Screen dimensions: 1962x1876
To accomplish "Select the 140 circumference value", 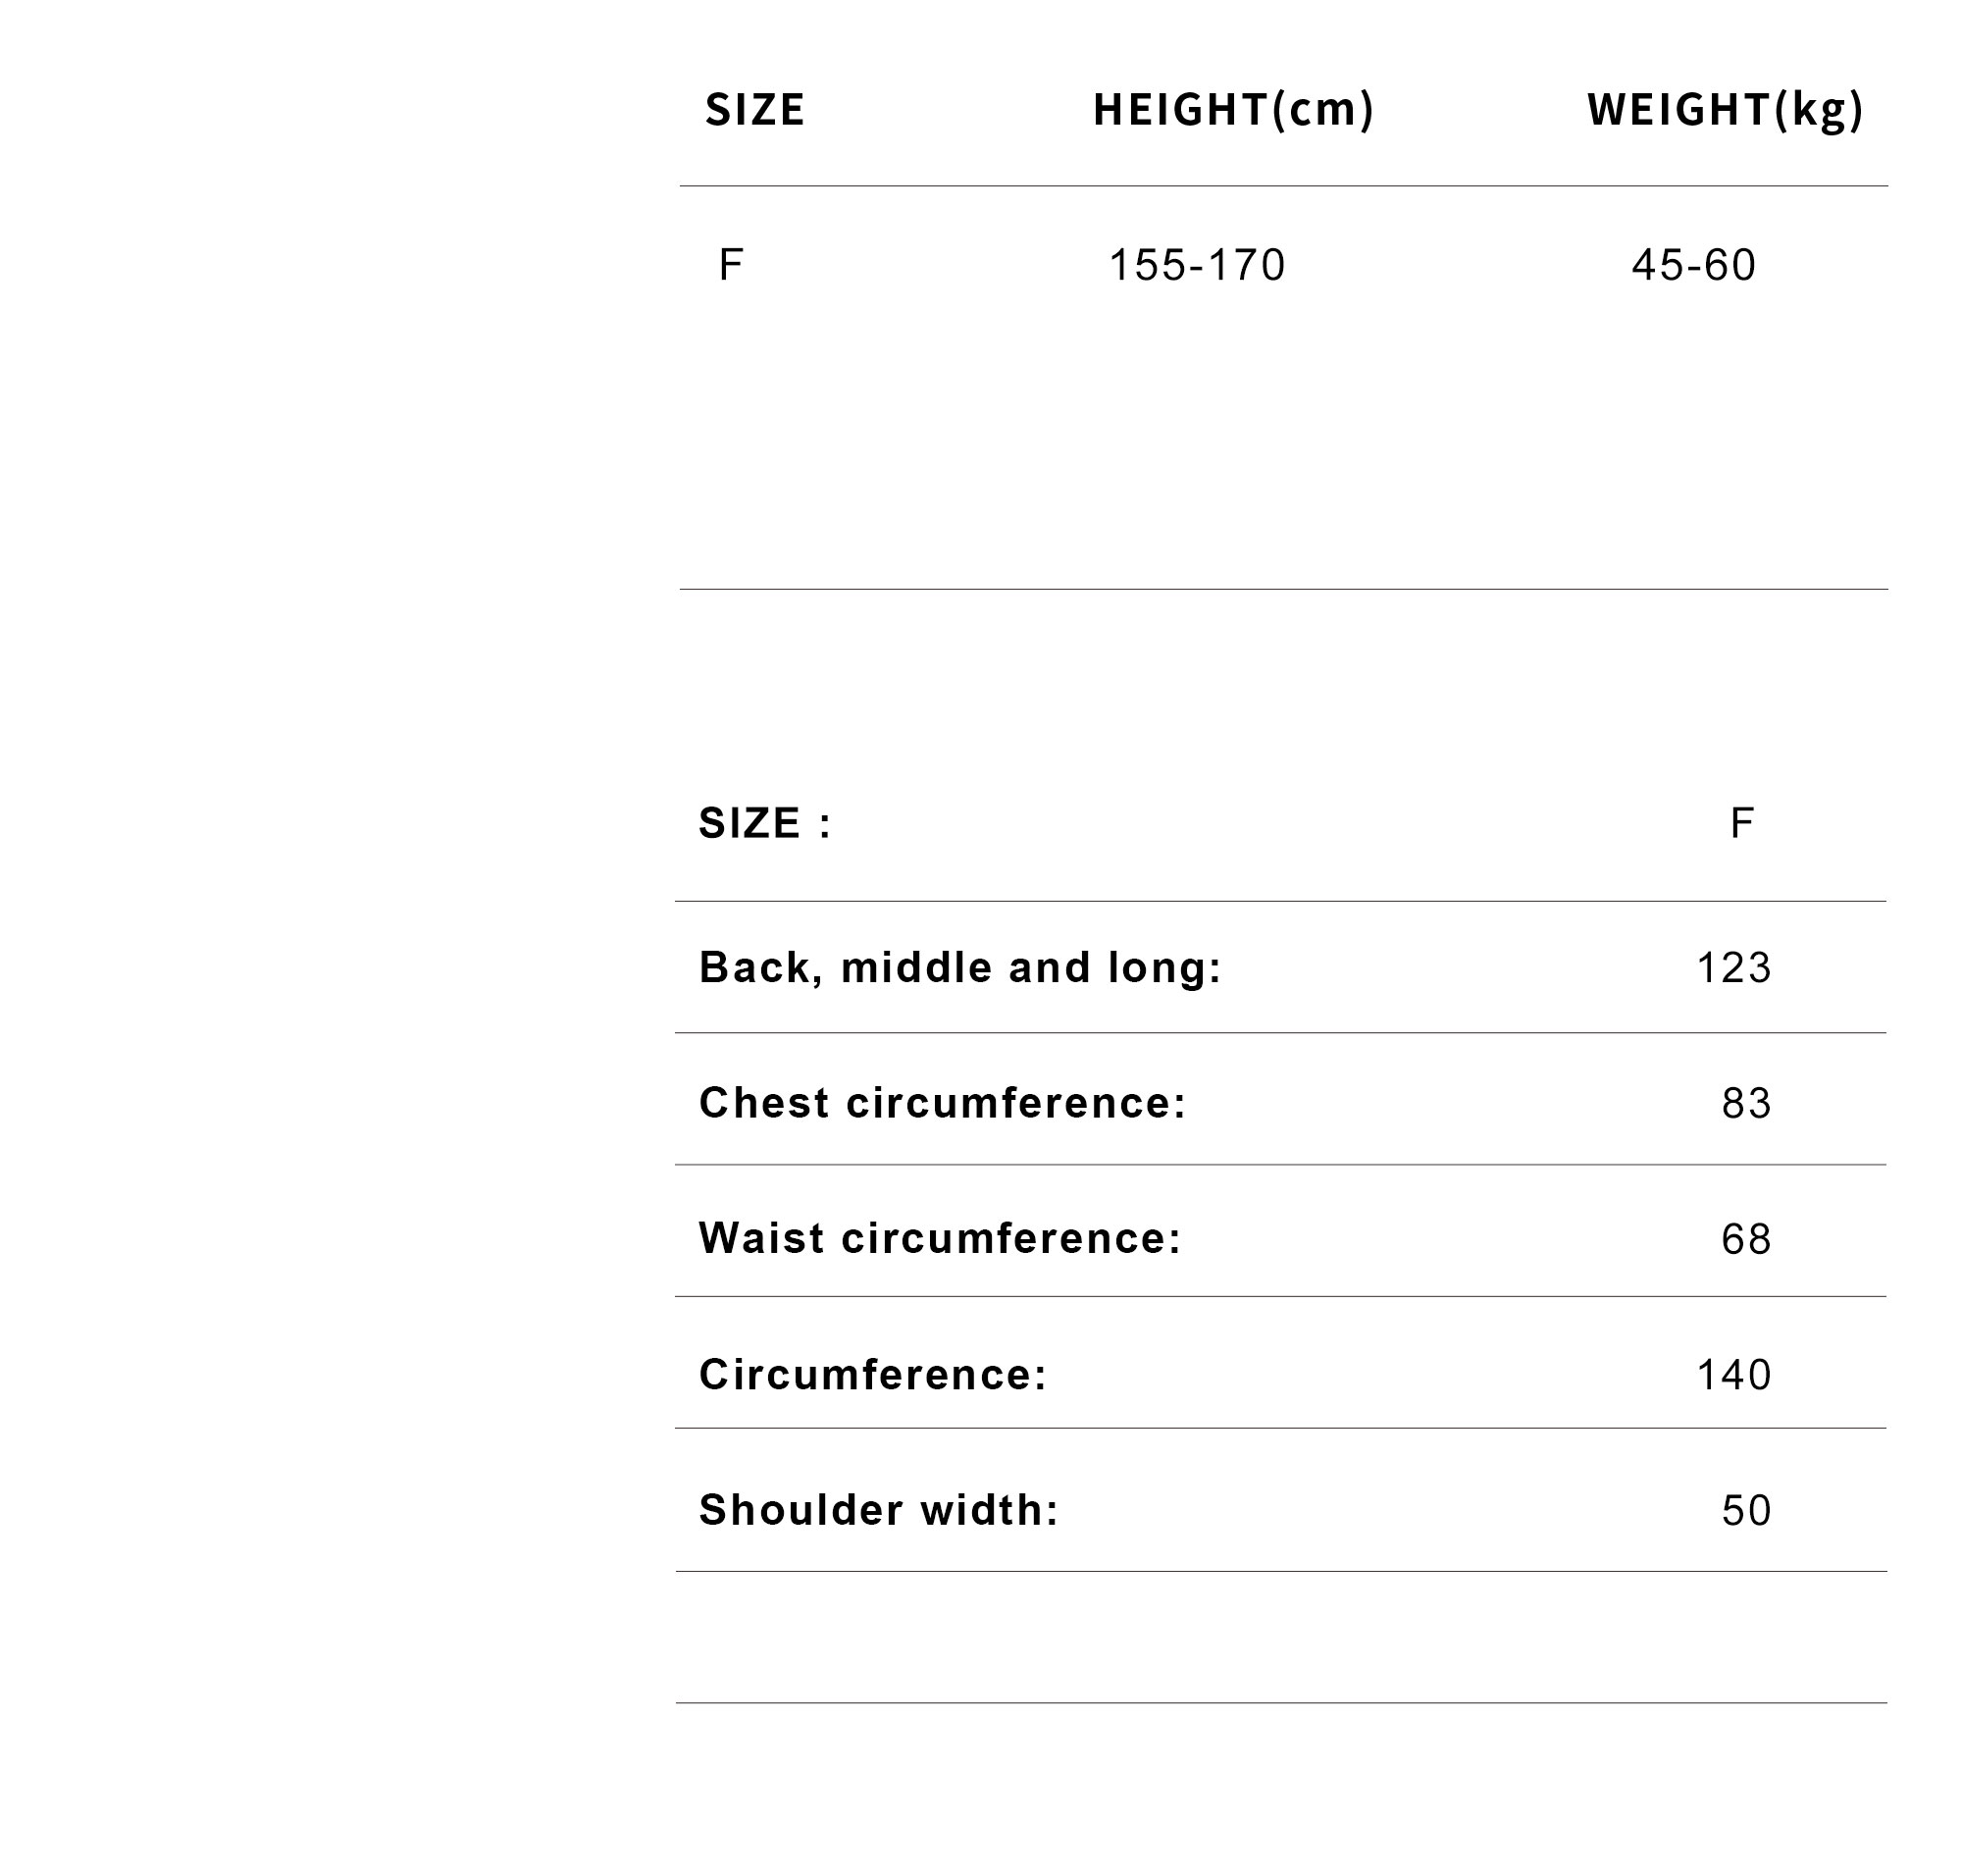I will [x=1734, y=1375].
